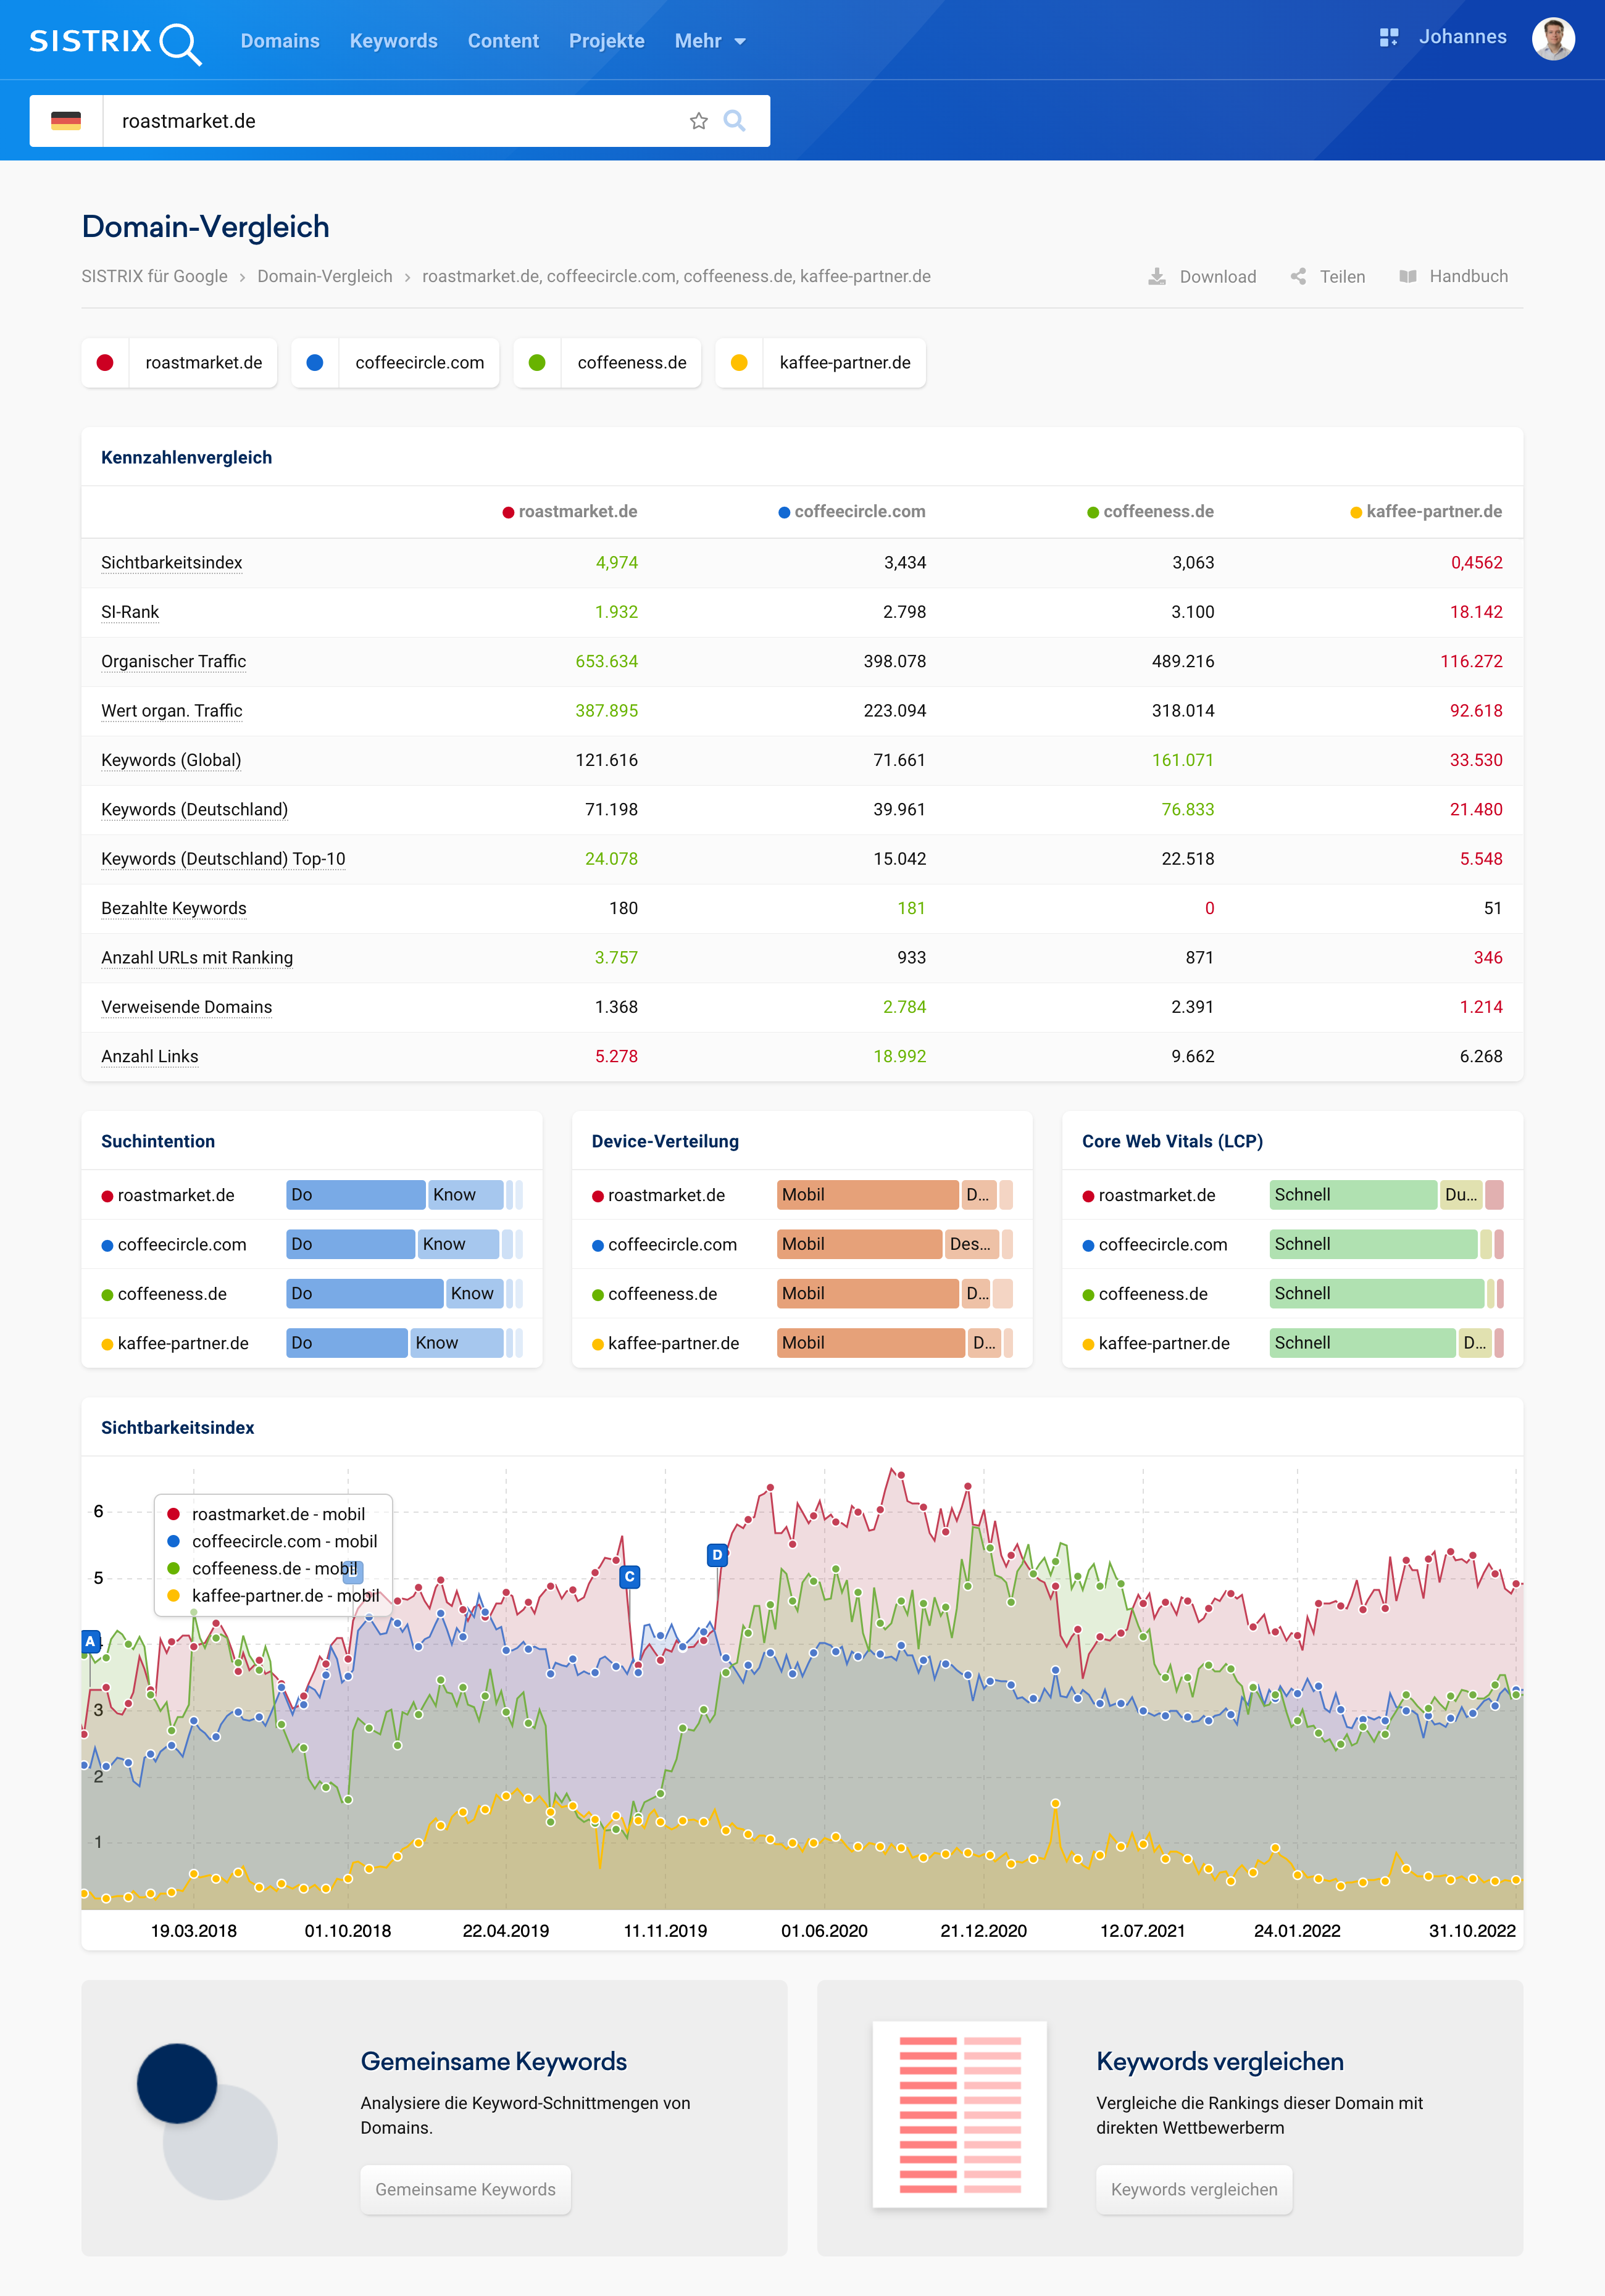Viewport: 1605px width, 2296px height.
Task: Click the Teilen share icon
Action: tap(1298, 277)
